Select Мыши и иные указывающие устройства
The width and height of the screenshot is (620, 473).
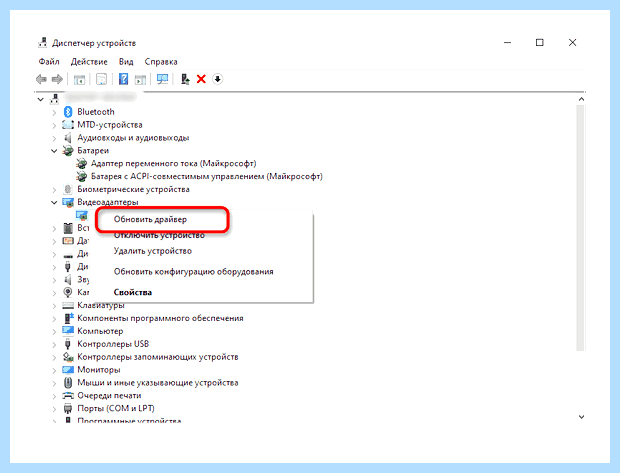tap(158, 383)
